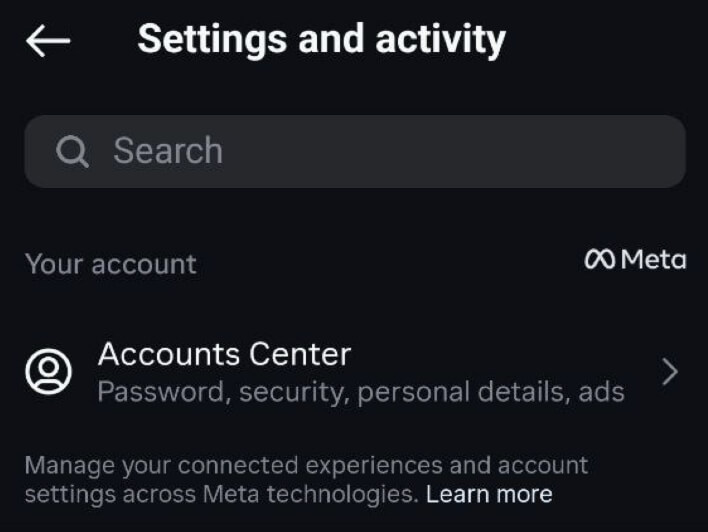Click the Meta wordmark text

click(653, 260)
